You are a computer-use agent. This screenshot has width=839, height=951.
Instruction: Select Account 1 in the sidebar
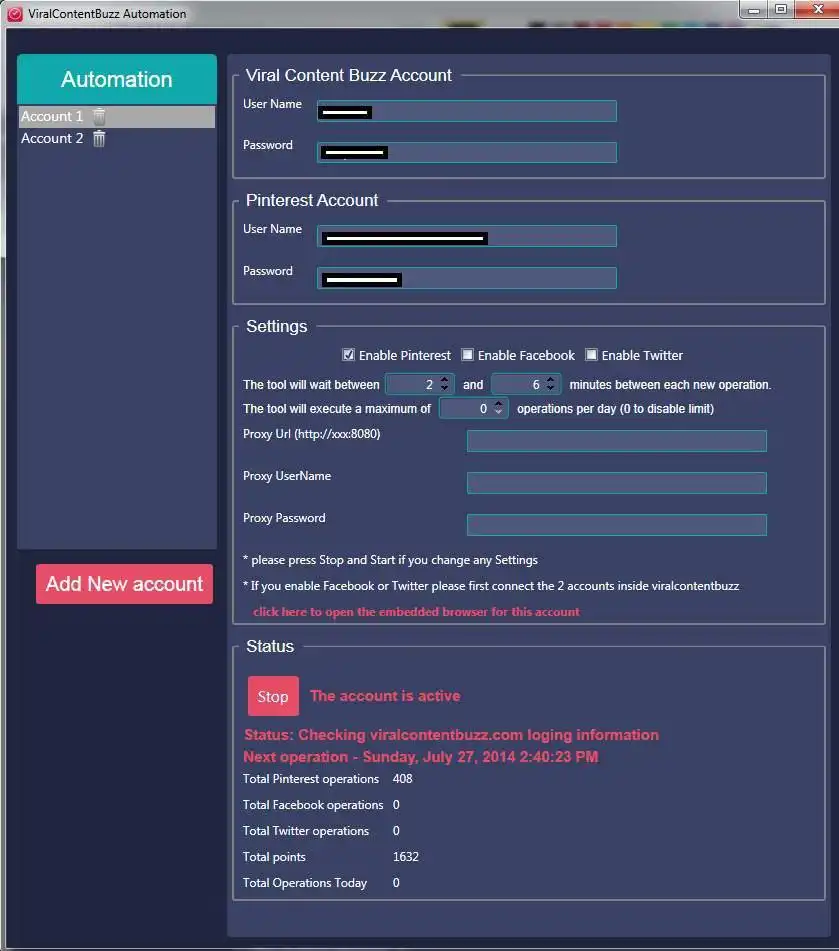click(x=116, y=116)
